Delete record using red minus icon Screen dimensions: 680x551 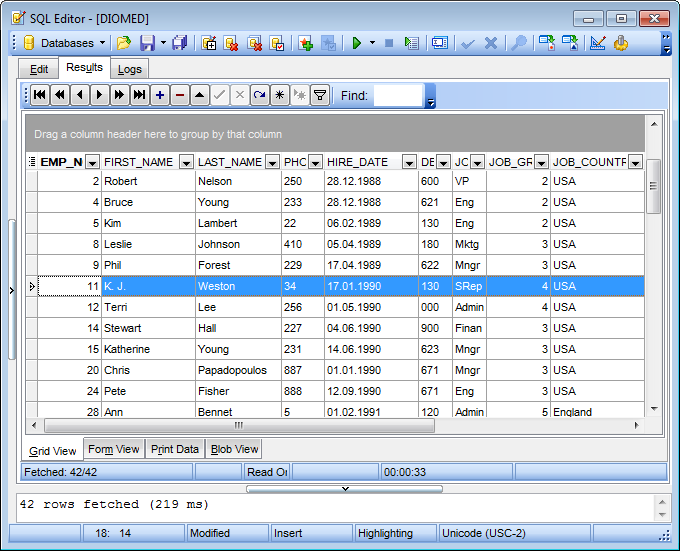click(x=180, y=95)
